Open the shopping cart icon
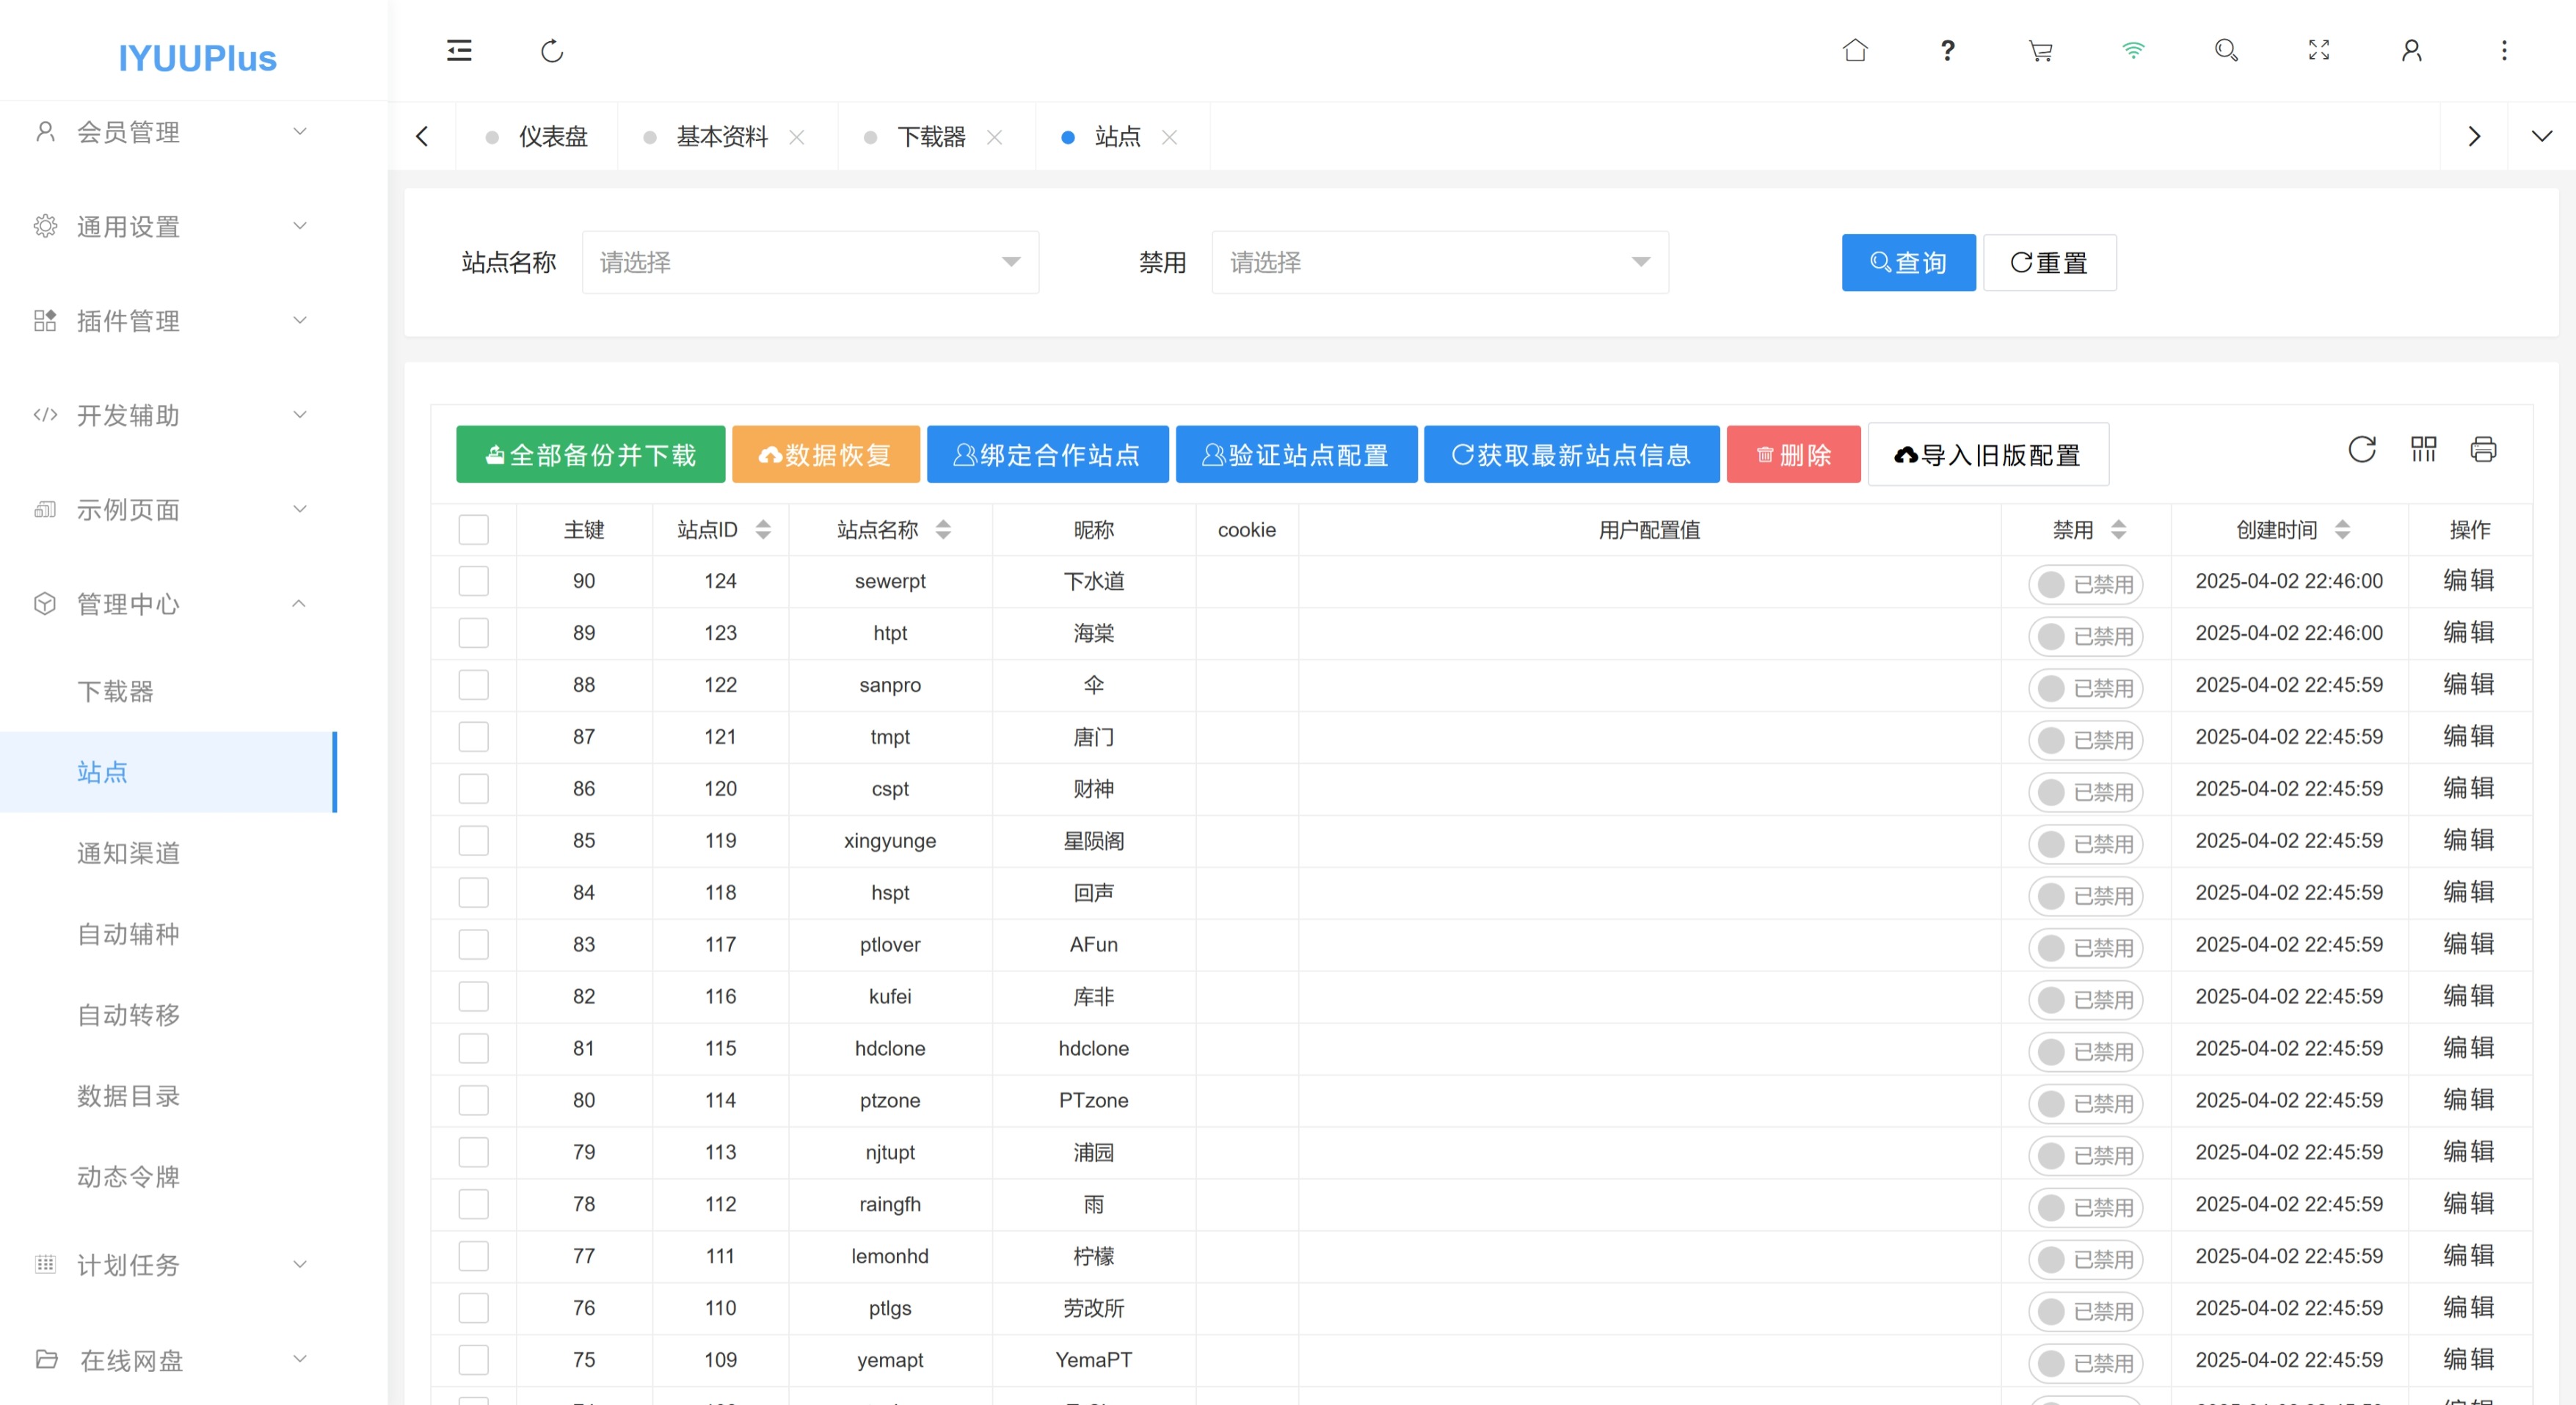Screen dimensions: 2576x1405 2040,50
